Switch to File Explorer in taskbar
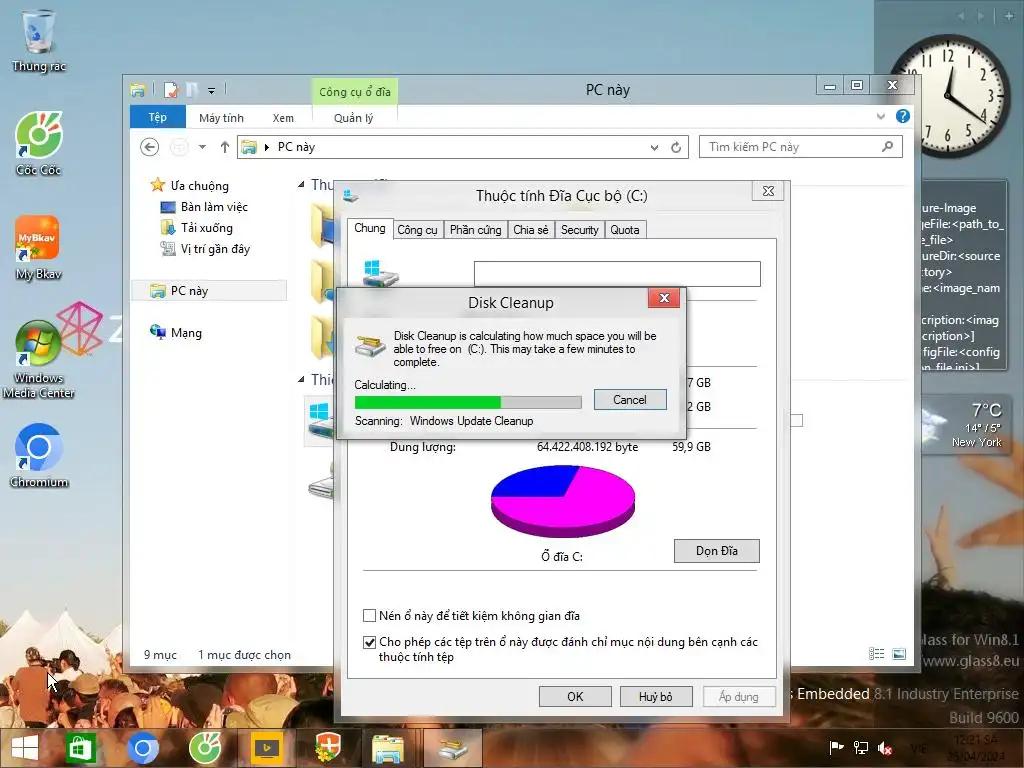Viewport: 1024px width, 768px height. [387, 748]
